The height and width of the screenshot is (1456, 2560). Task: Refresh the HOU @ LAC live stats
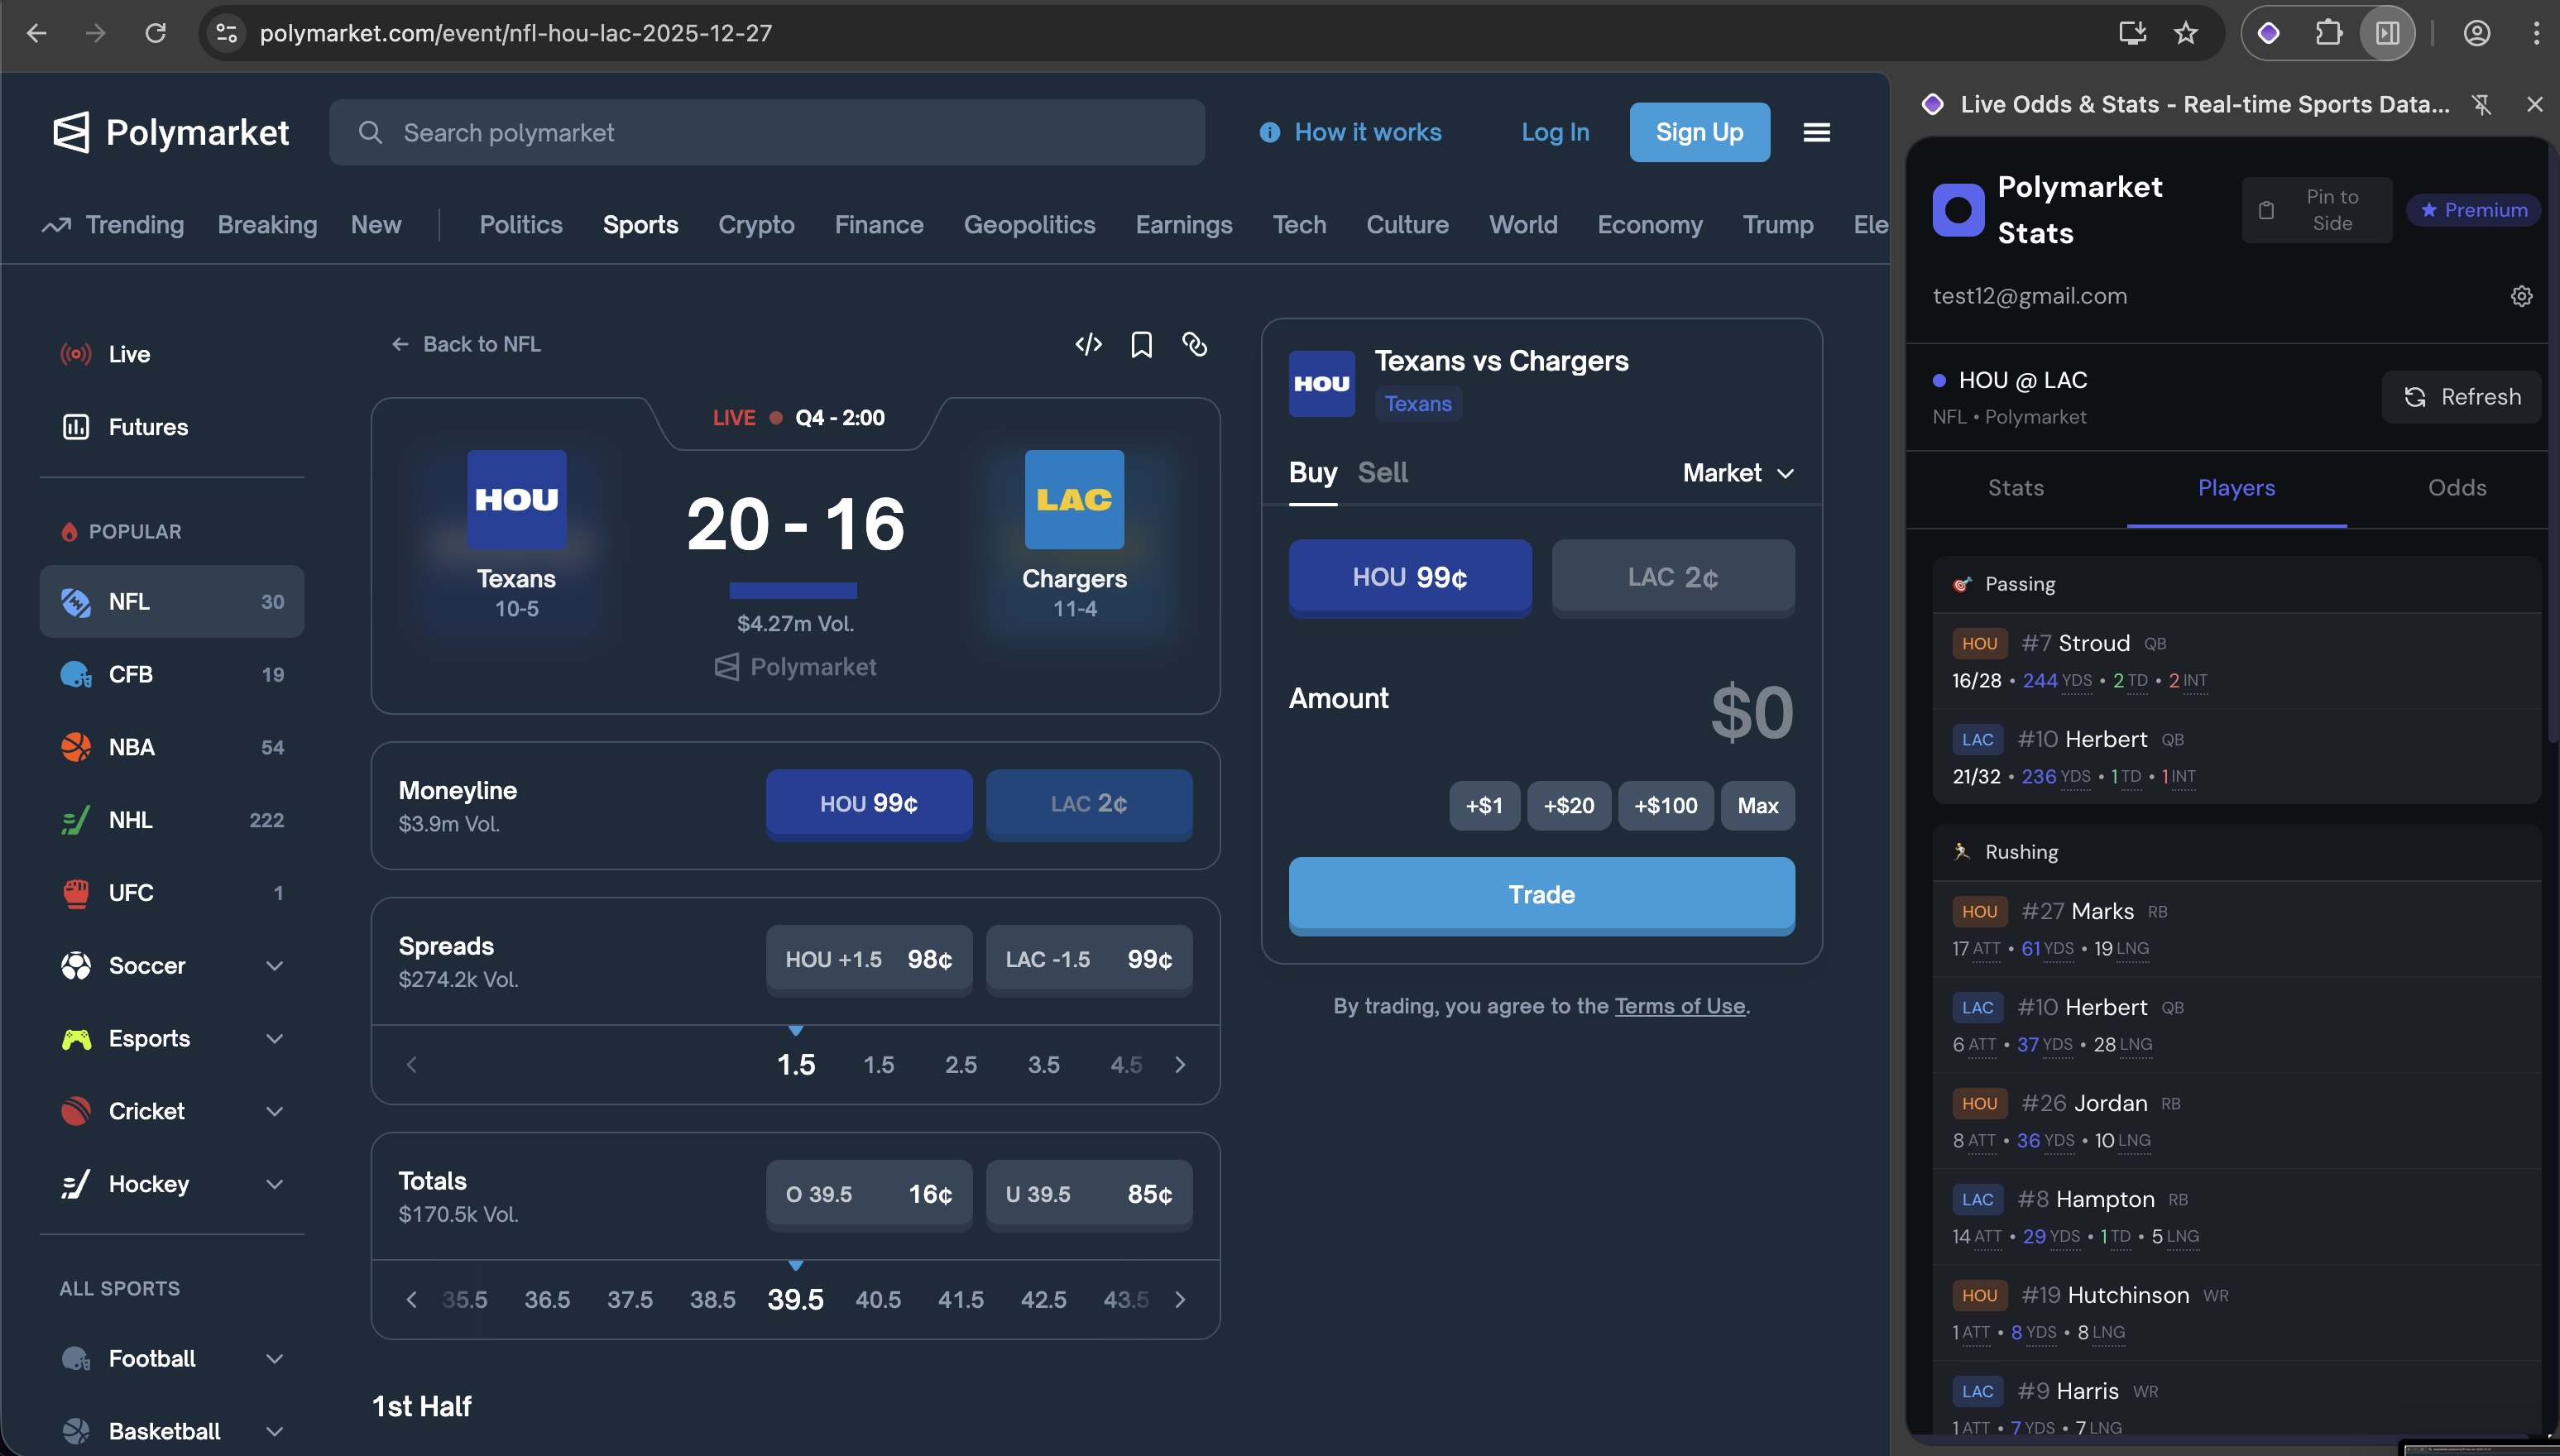[2460, 397]
